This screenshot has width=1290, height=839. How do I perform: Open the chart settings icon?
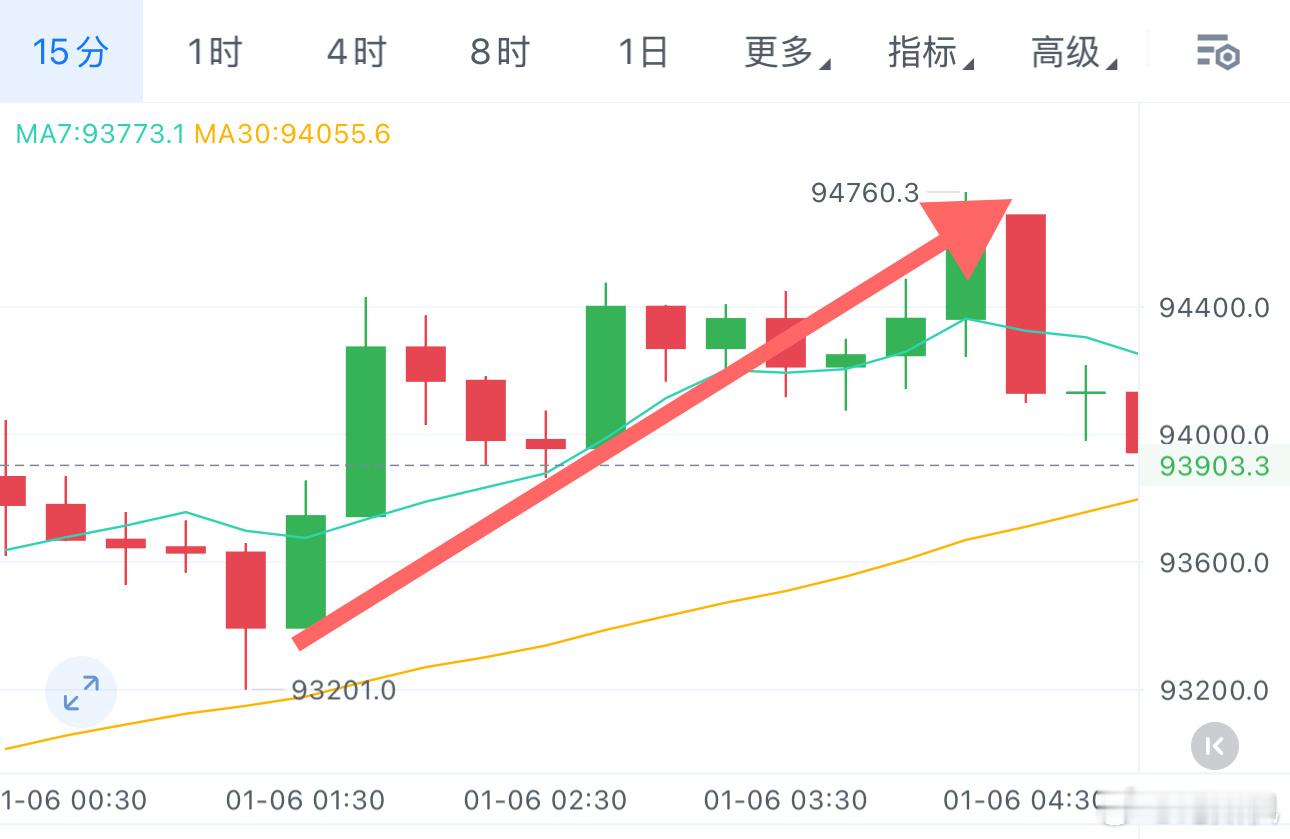1218,52
